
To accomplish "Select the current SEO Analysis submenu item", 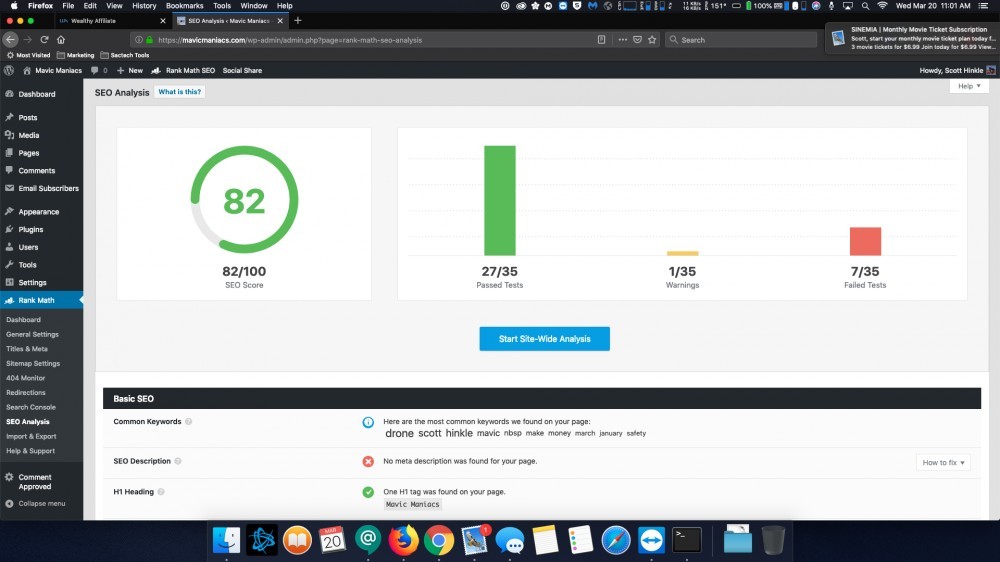I will click(x=27, y=422).
